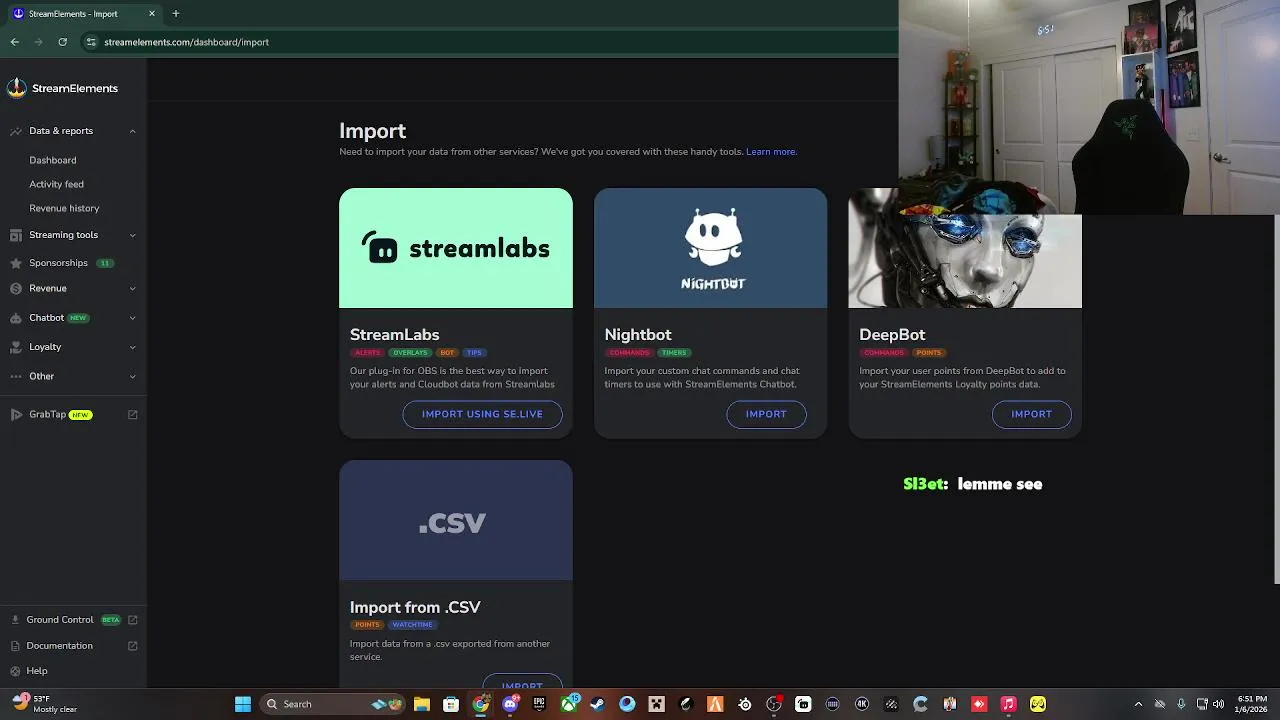This screenshot has height=720, width=1280.
Task: Click the Loyalty heart-hand icon
Action: click(16, 347)
